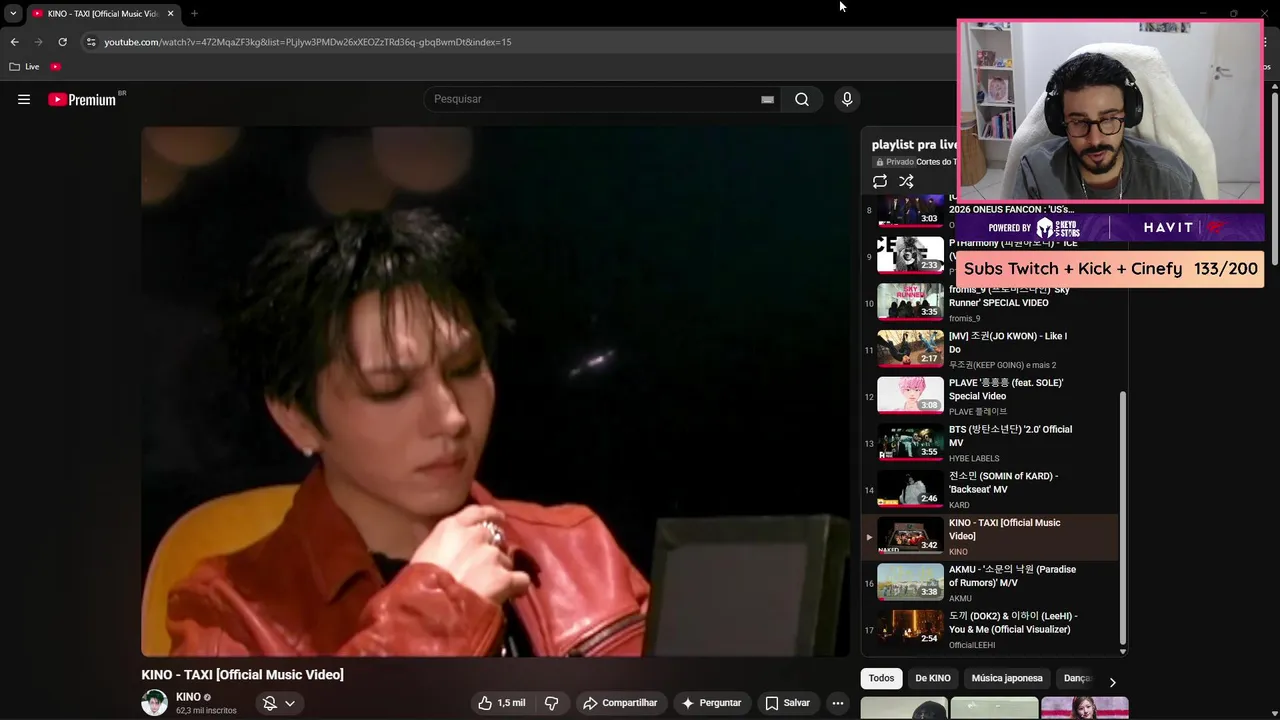The image size is (1280, 720).
Task: Open more actions three-dot menu
Action: (838, 703)
